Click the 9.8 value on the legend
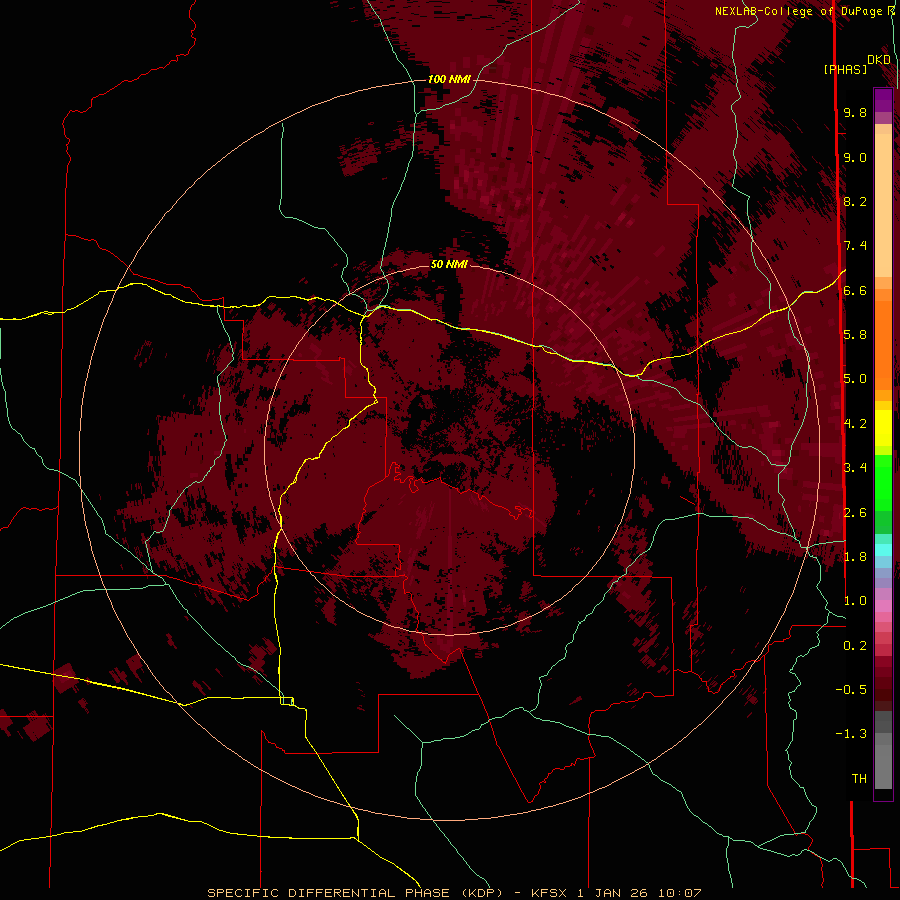Viewport: 900px width, 900px height. 855,112
